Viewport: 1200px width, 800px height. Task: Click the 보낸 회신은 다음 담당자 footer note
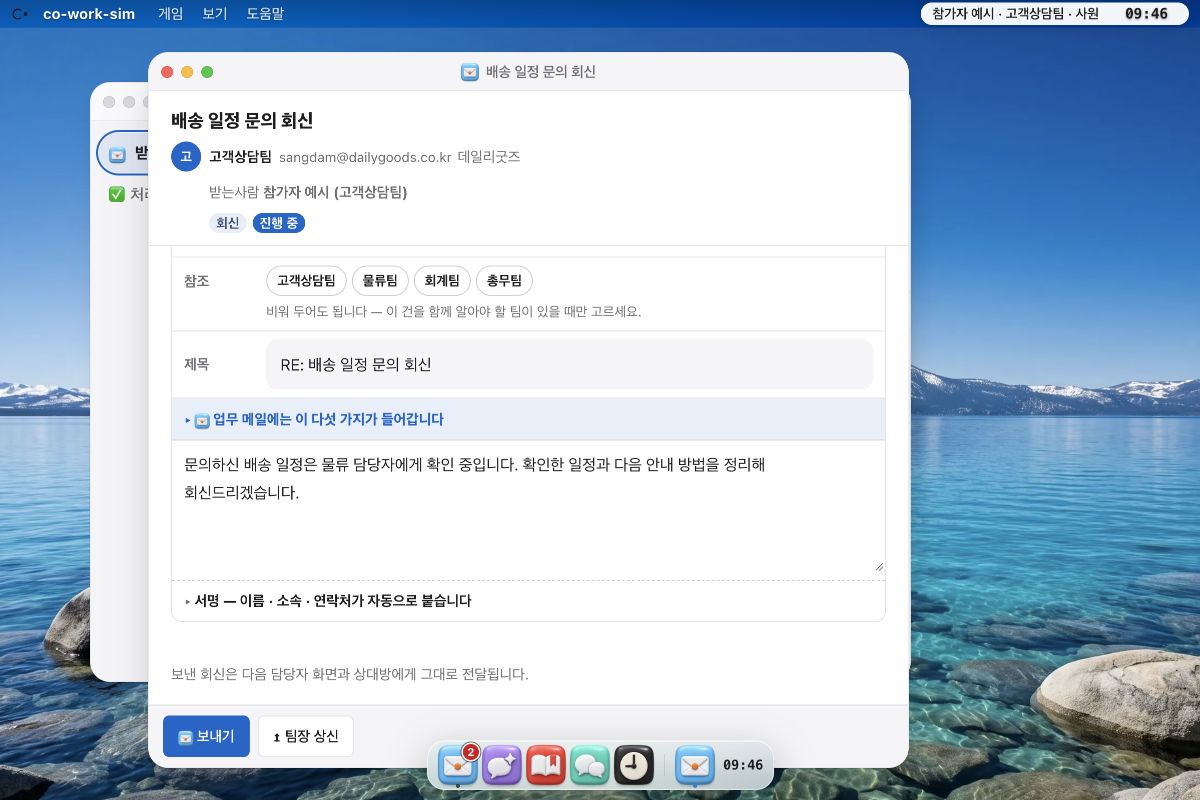click(350, 674)
